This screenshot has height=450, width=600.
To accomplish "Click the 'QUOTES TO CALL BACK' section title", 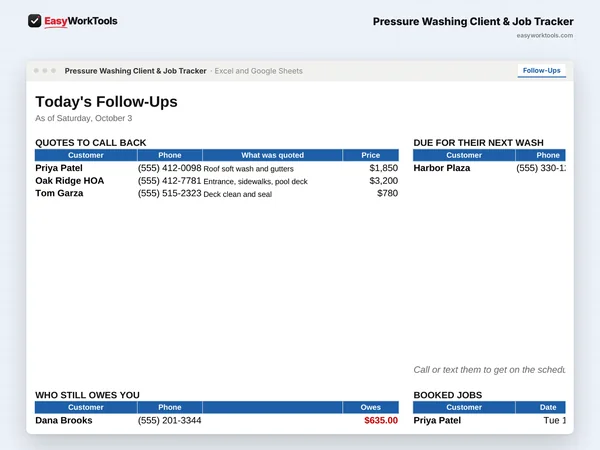I will (x=91, y=143).
